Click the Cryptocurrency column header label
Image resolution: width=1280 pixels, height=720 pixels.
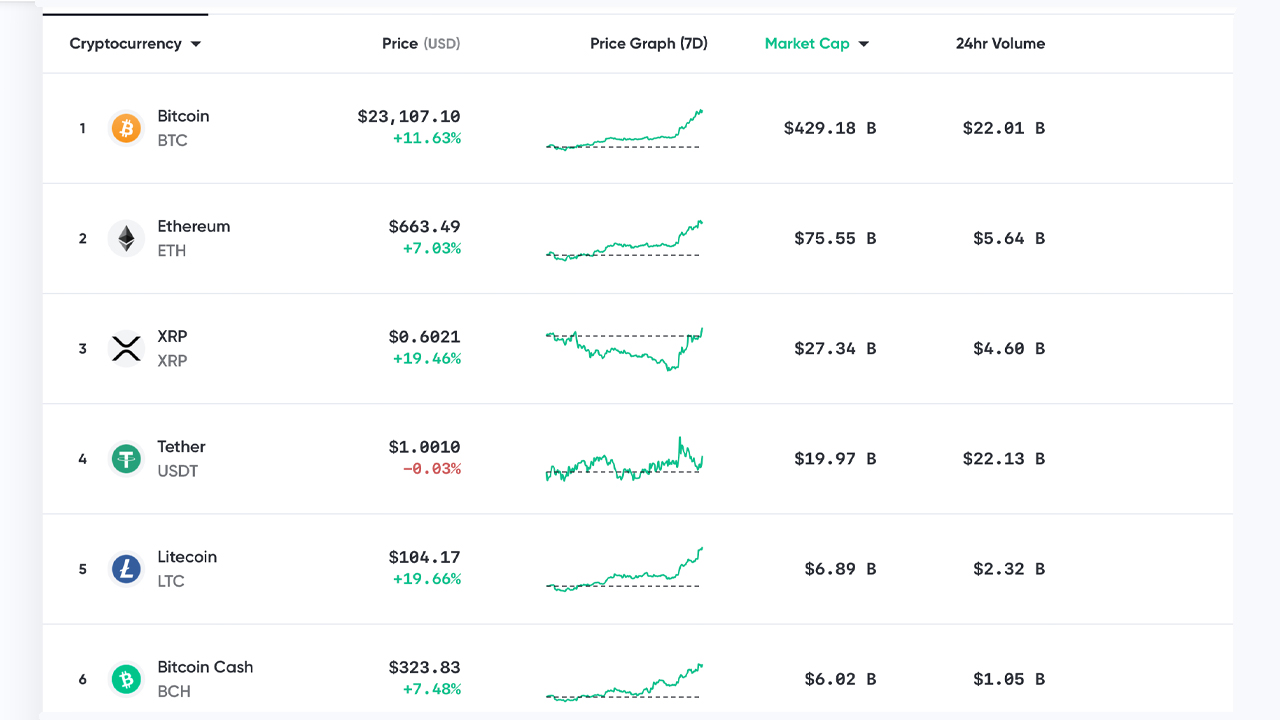125,44
